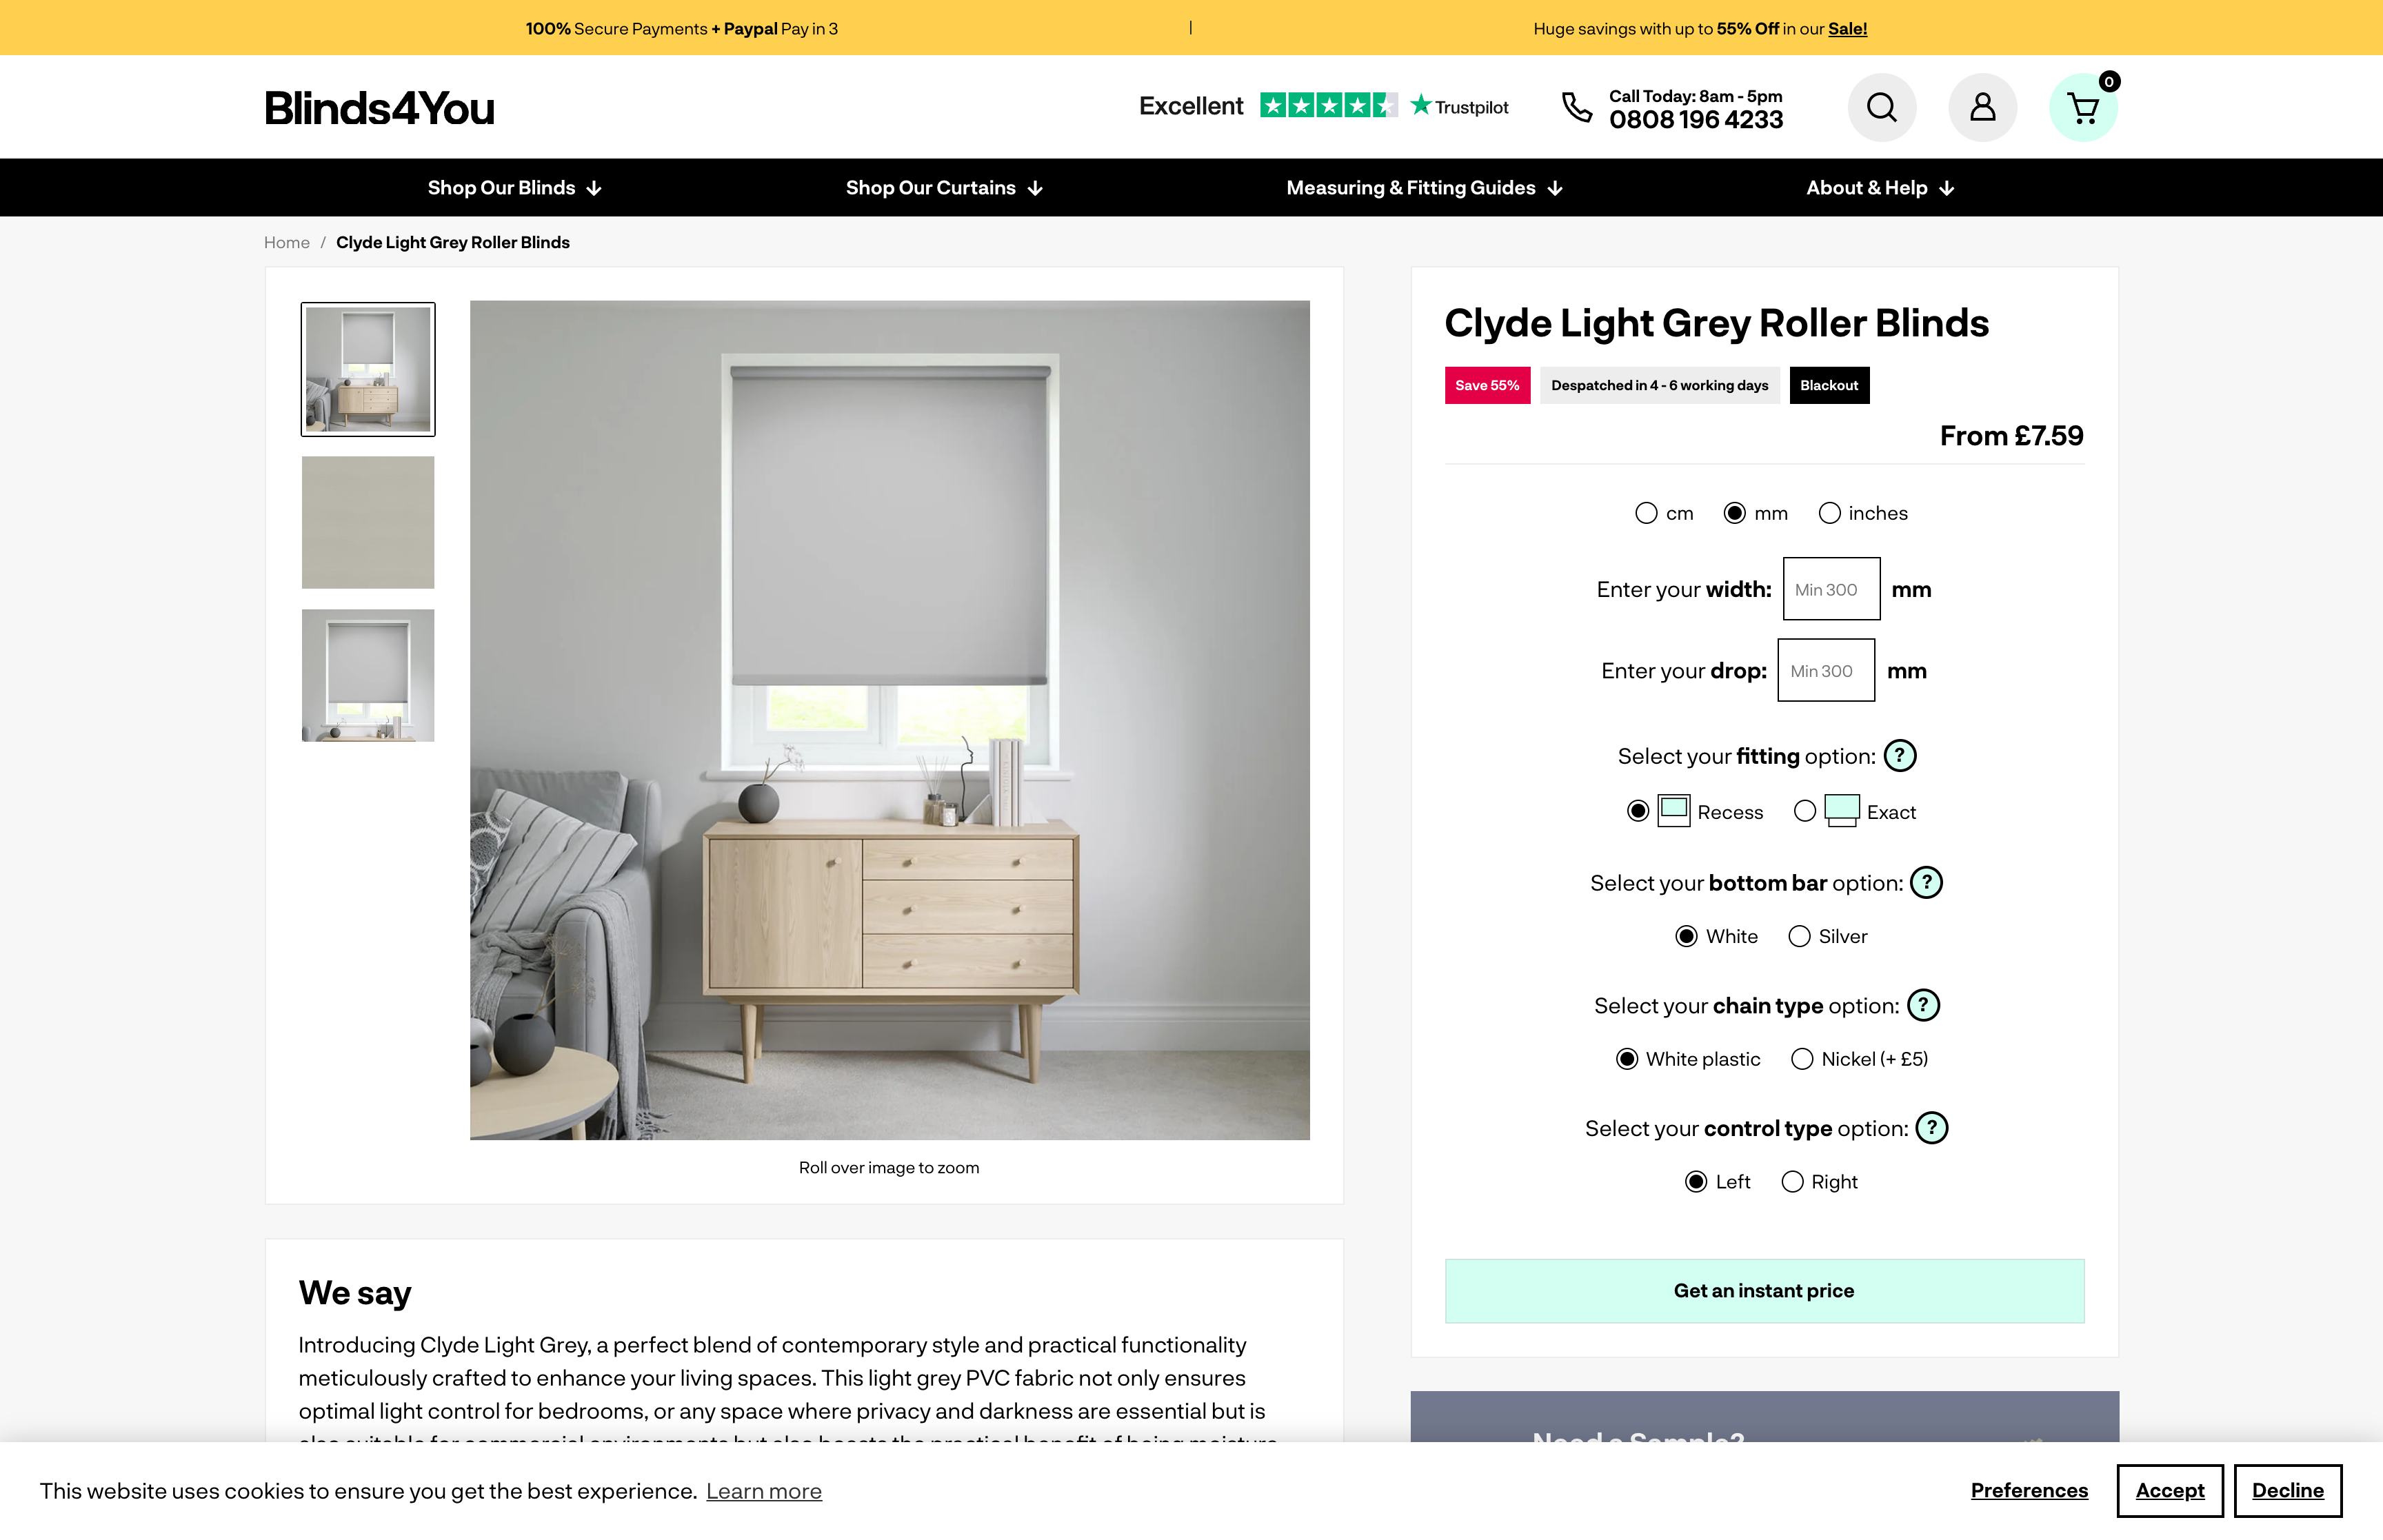Go to Home breadcrumb link
2383x1540 pixels.
[287, 243]
